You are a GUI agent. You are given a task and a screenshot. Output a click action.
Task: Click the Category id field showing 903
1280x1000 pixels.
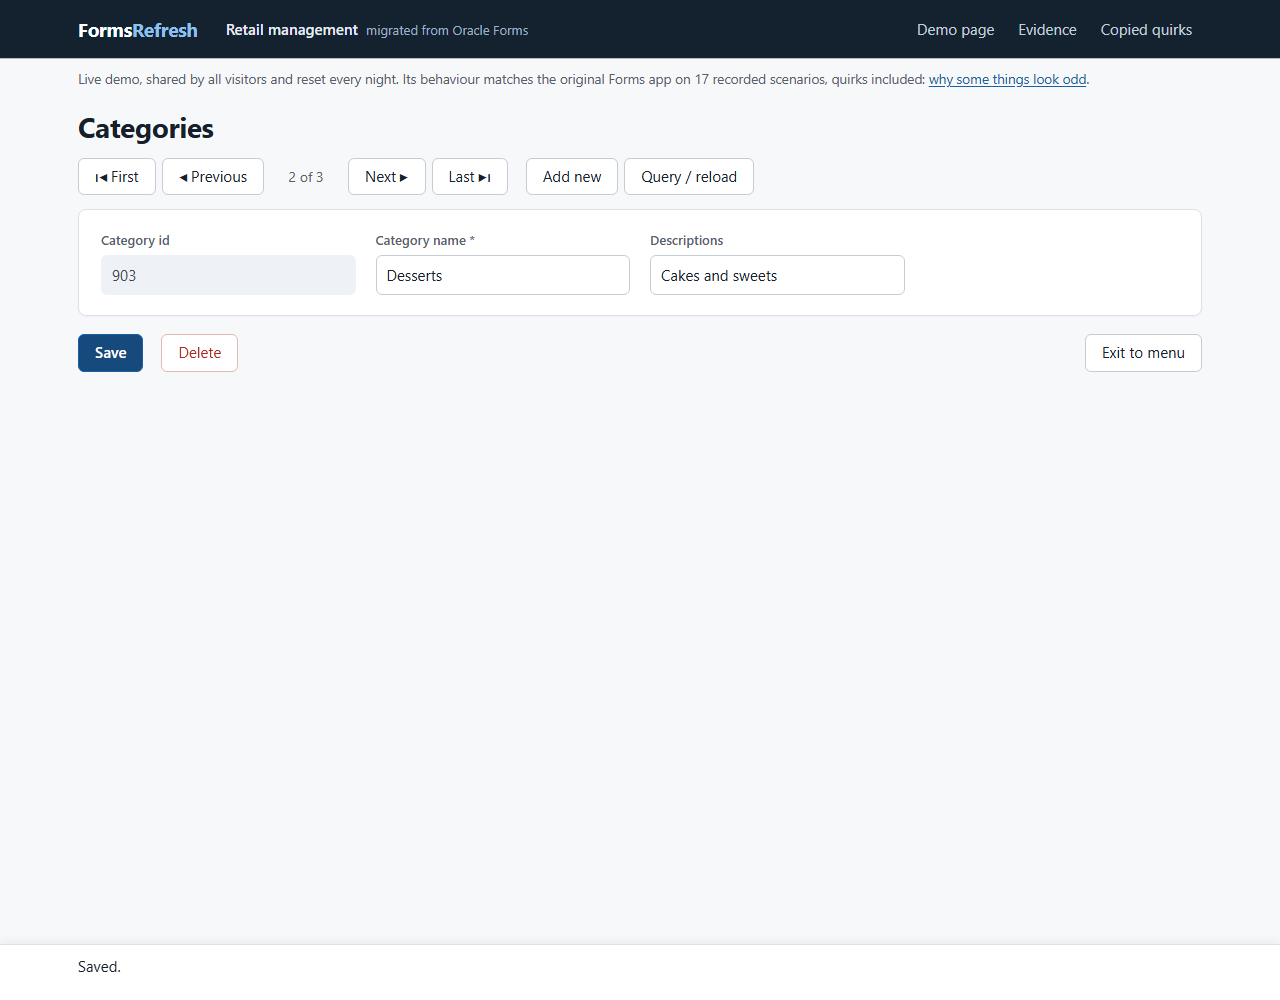(228, 275)
